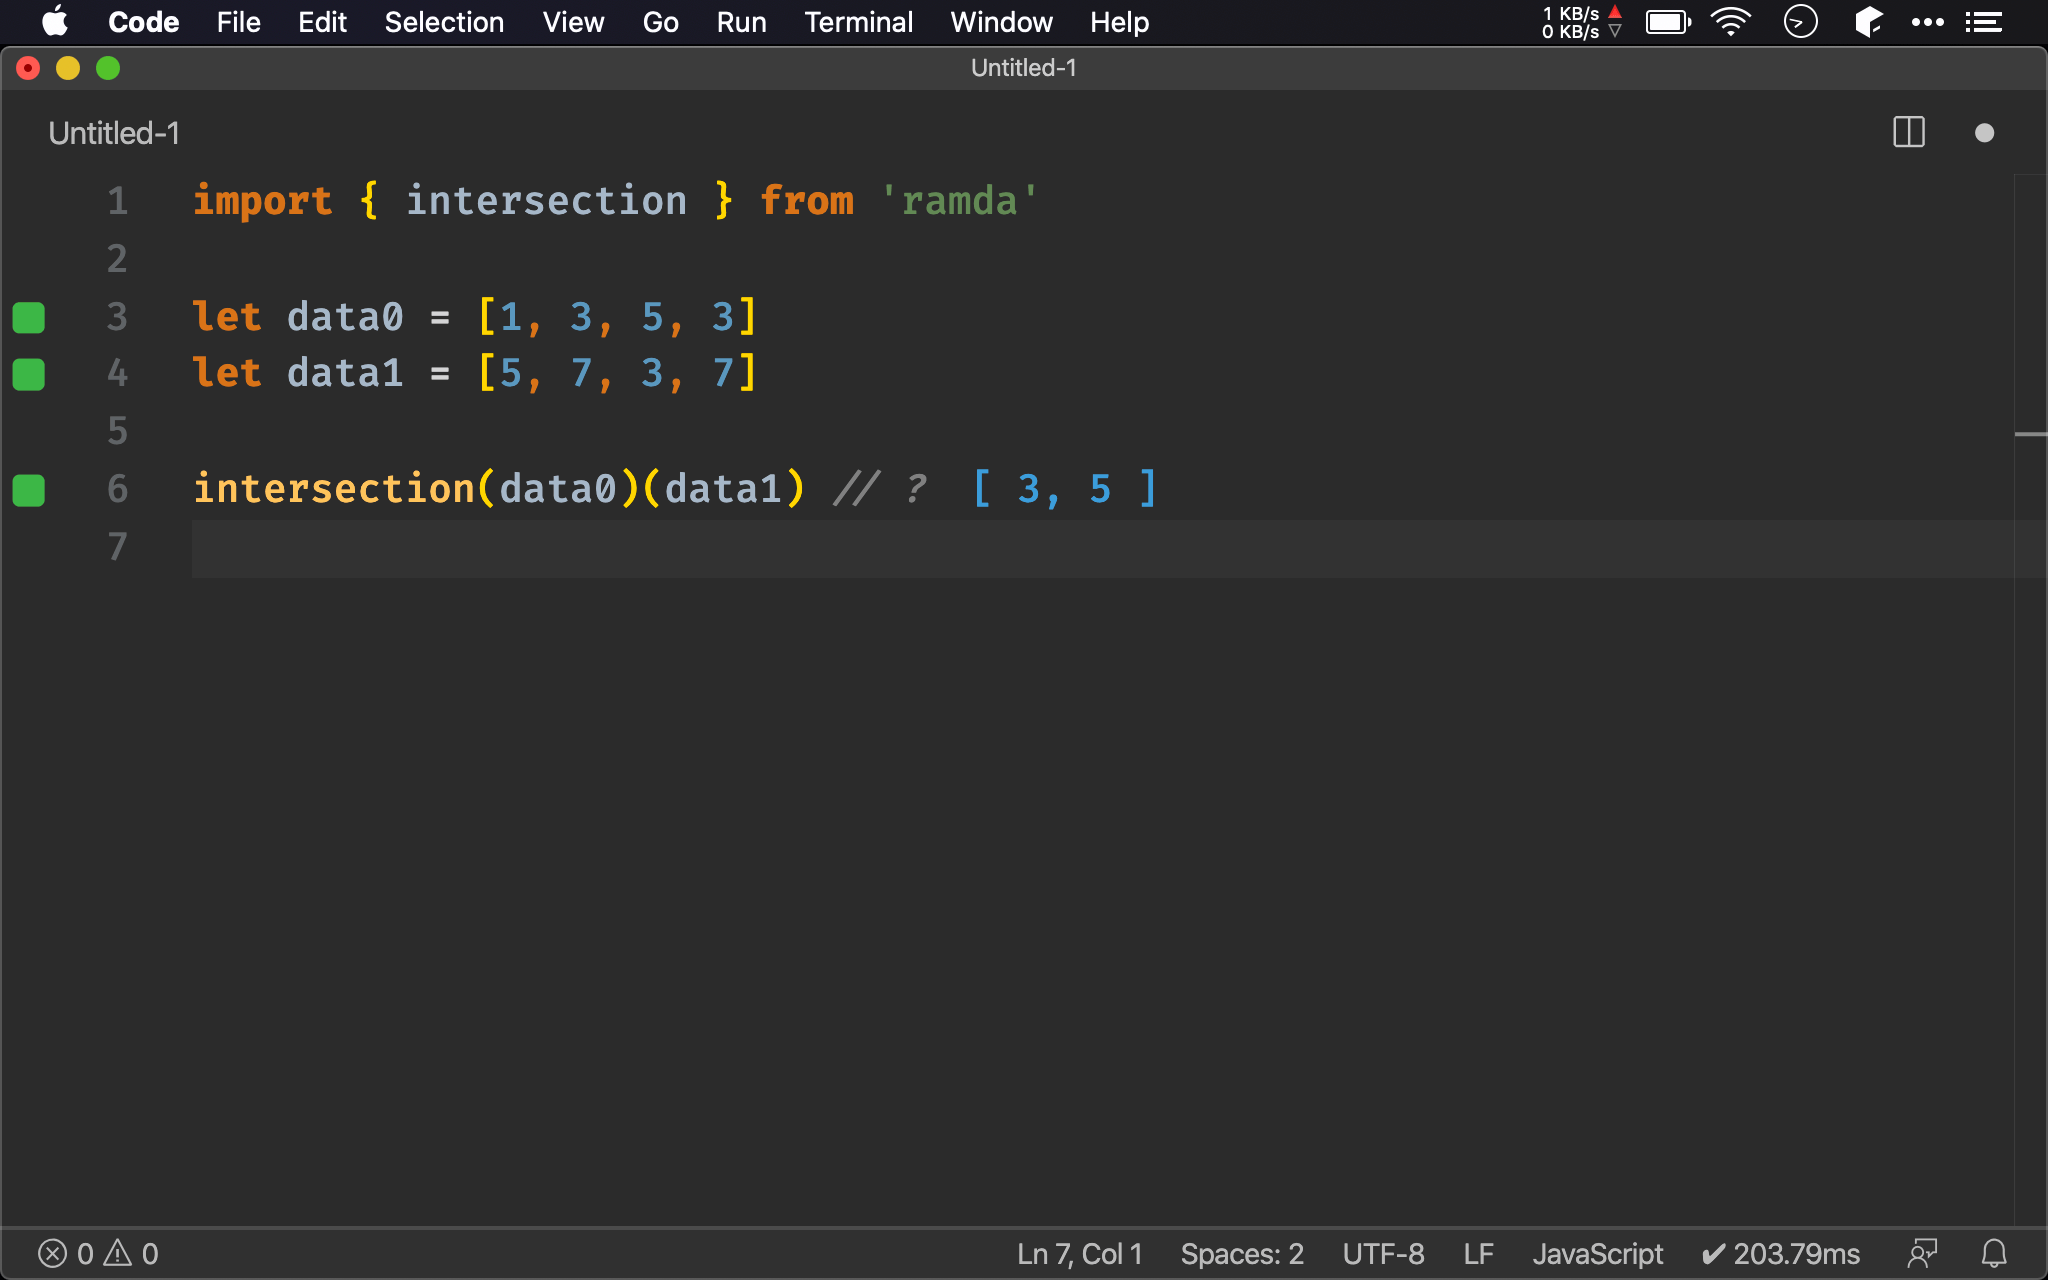Click the feedback icon in the status bar
This screenshot has width=2048, height=1280.
pos(1922,1254)
